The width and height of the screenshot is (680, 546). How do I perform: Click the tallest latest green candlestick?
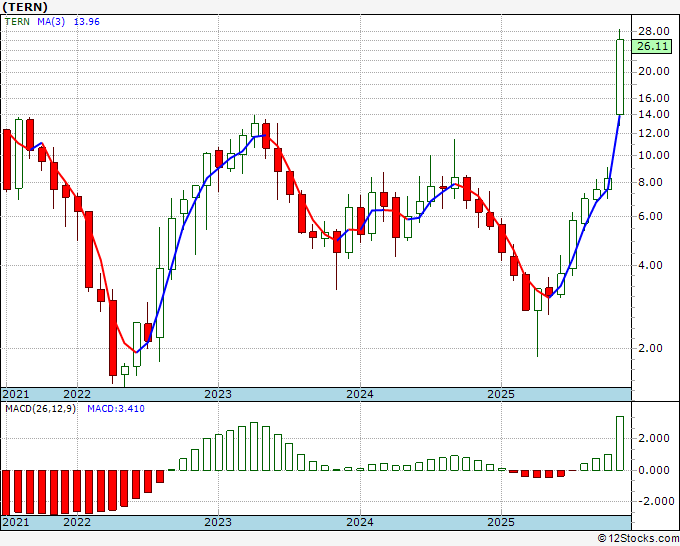click(620, 77)
